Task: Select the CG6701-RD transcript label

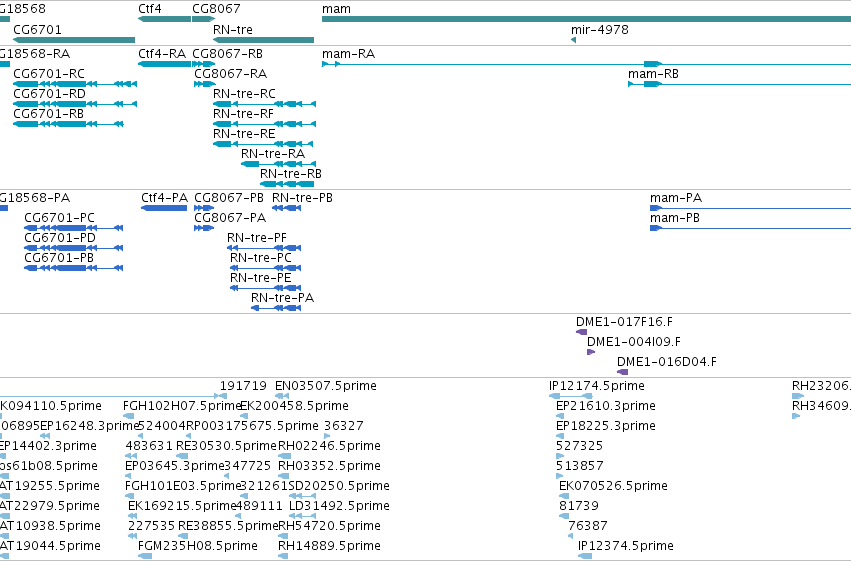Action: pos(49,94)
